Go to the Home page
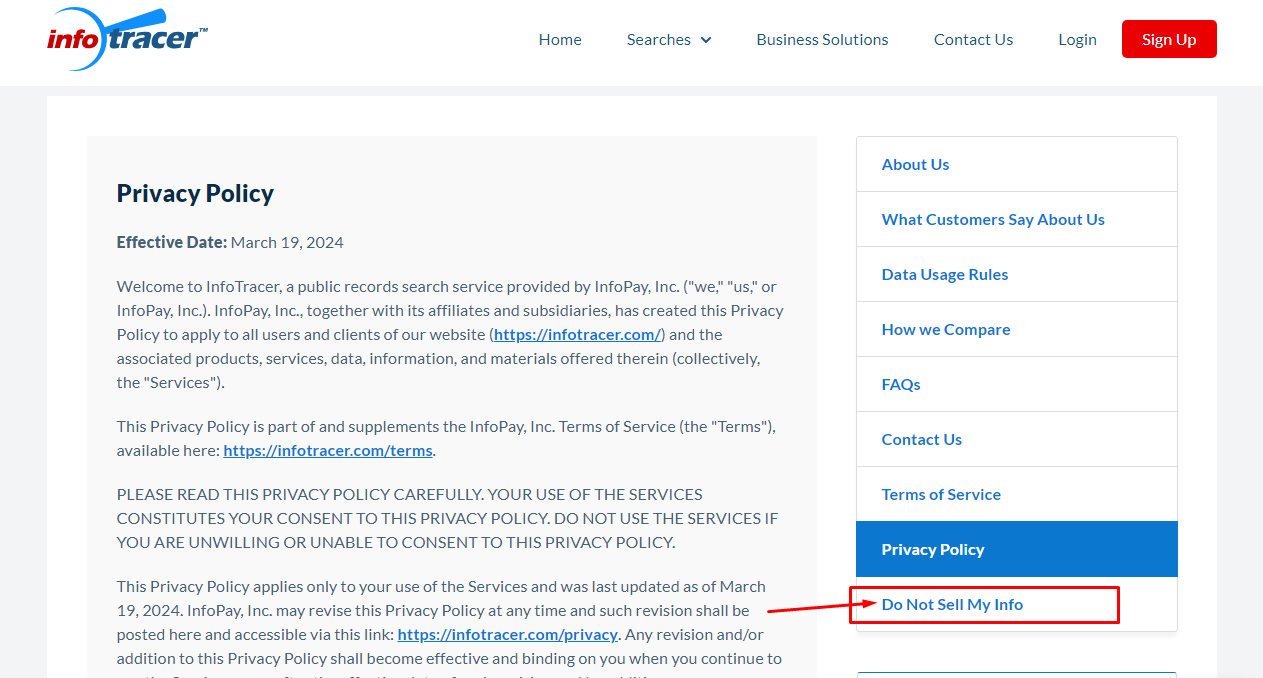 pos(560,40)
